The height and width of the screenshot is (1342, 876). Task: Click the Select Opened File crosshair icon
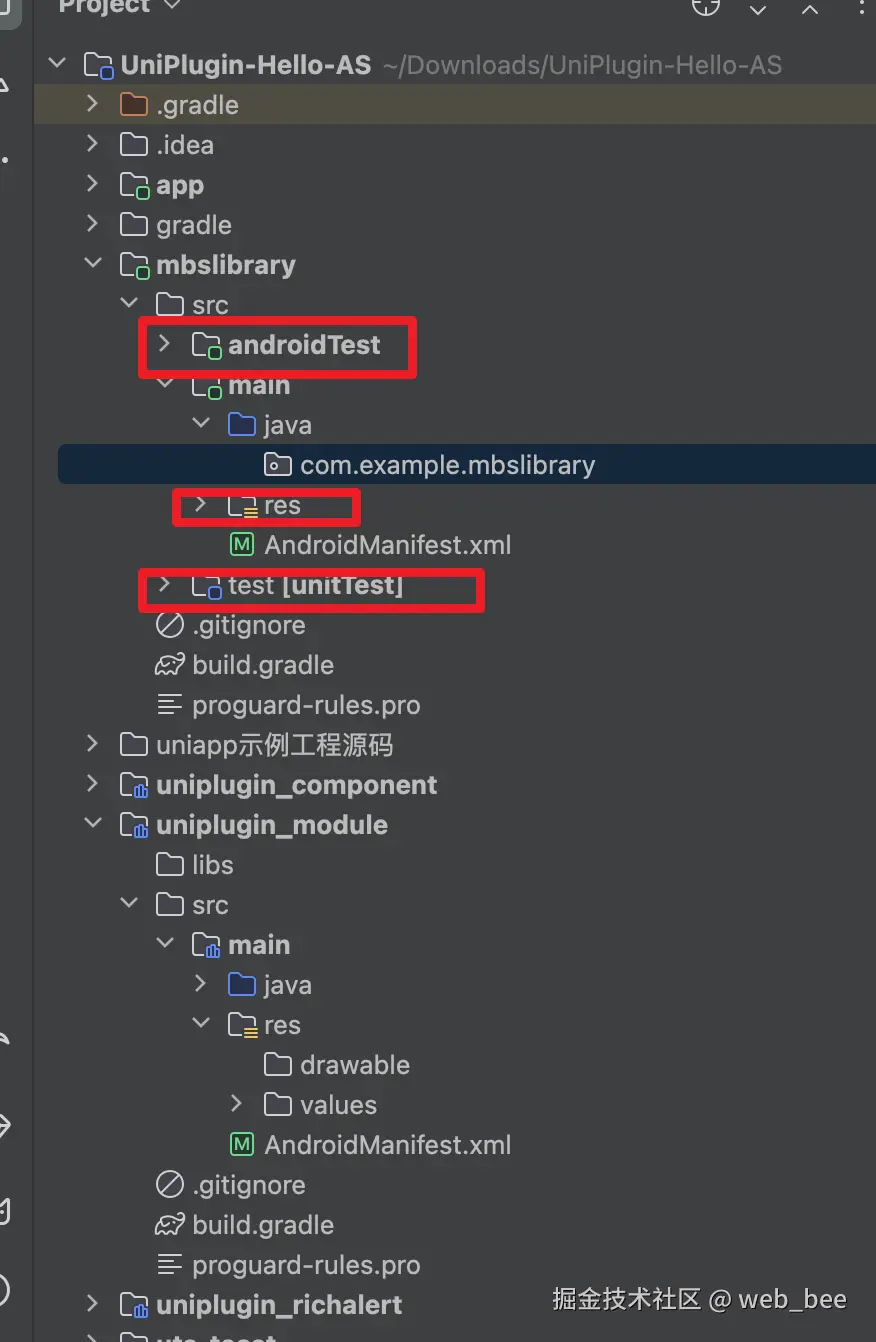(706, 9)
